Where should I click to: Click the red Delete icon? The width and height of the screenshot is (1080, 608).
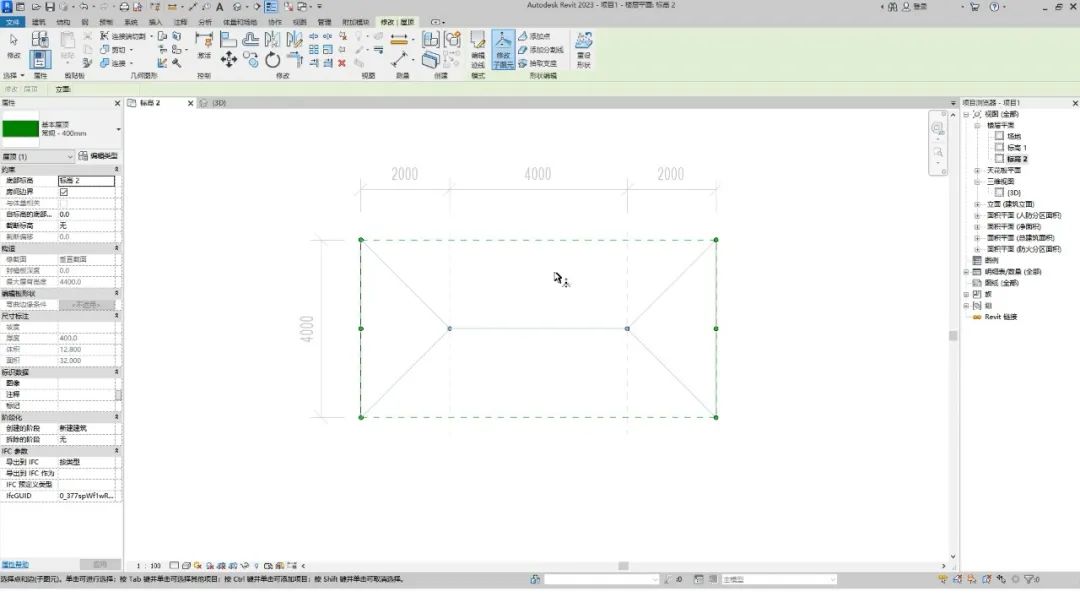click(x=342, y=62)
